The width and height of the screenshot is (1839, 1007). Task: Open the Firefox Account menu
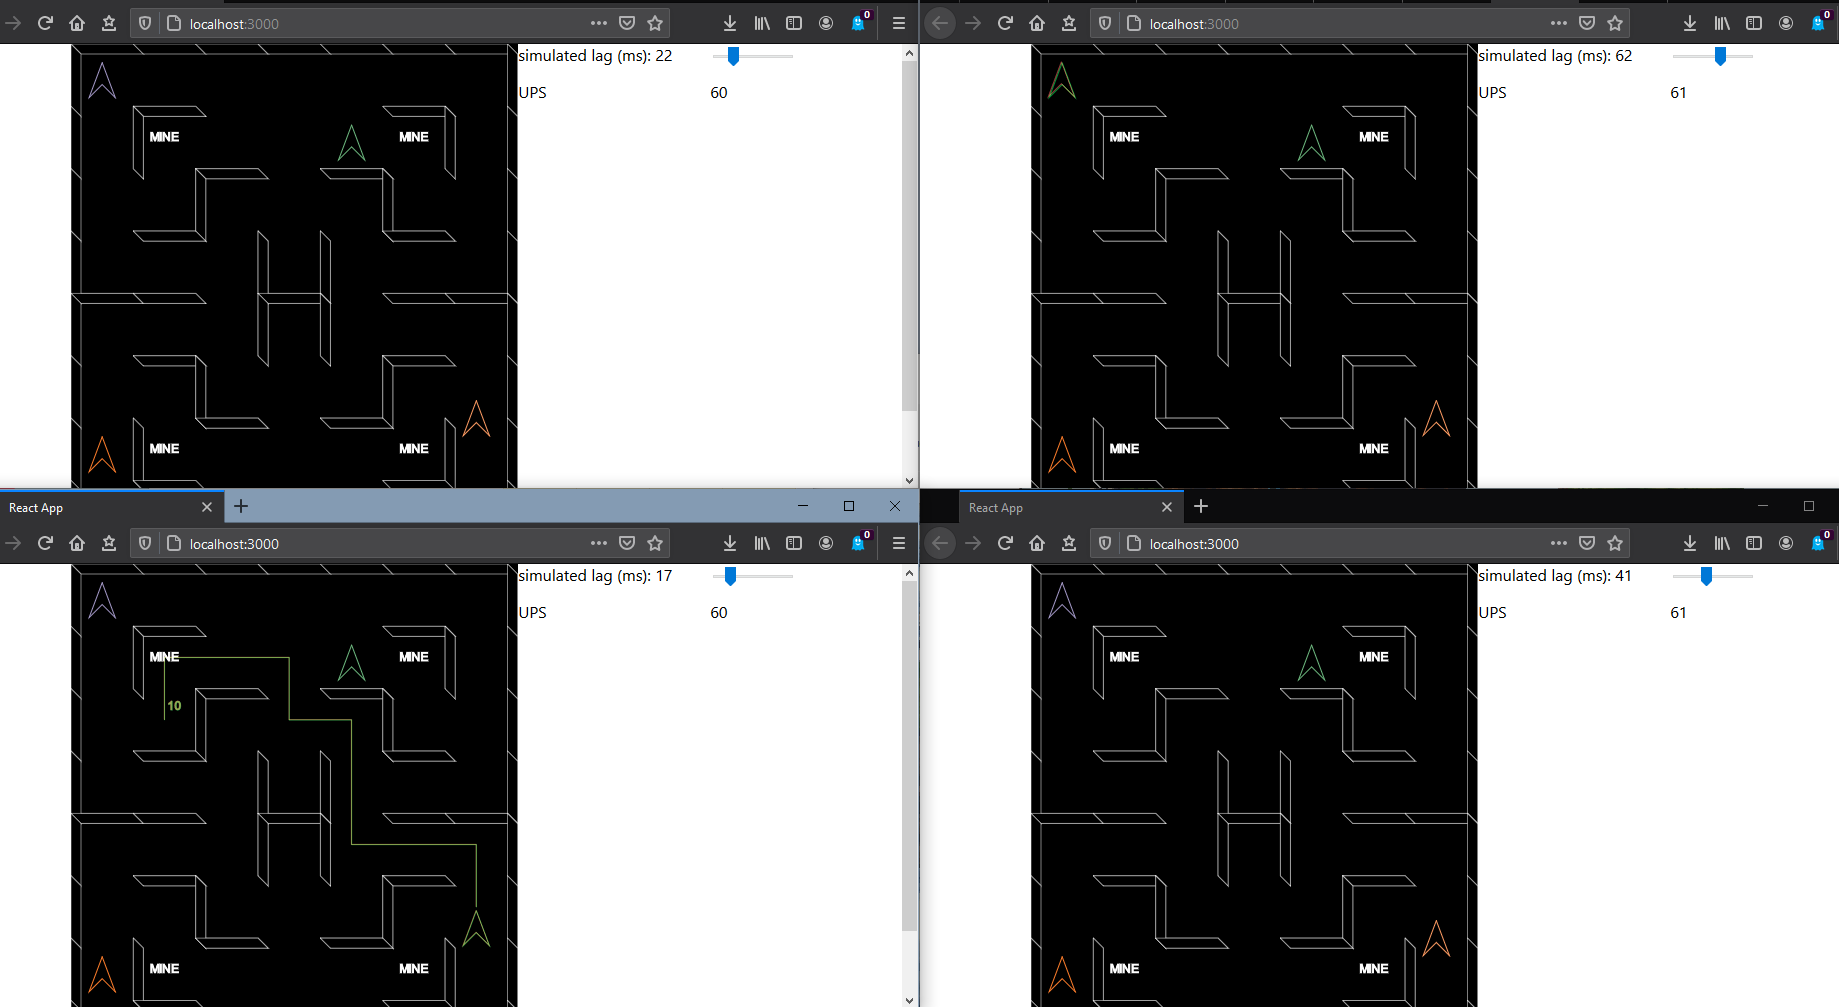tap(826, 23)
